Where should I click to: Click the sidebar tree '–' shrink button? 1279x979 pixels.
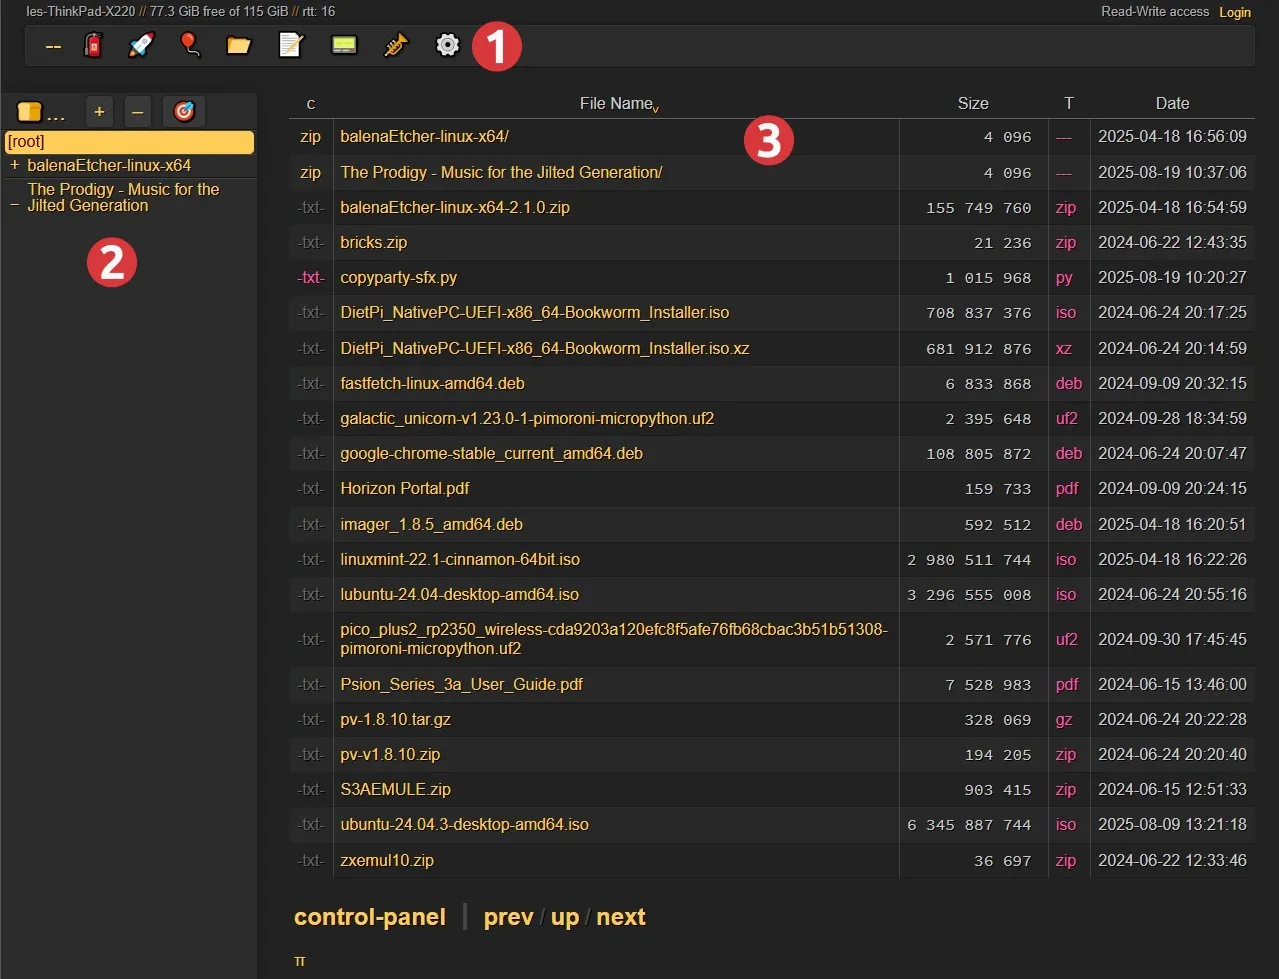138,112
